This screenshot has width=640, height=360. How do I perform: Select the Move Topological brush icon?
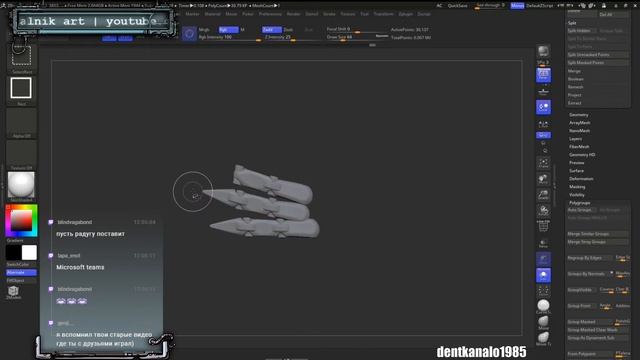[543, 338]
